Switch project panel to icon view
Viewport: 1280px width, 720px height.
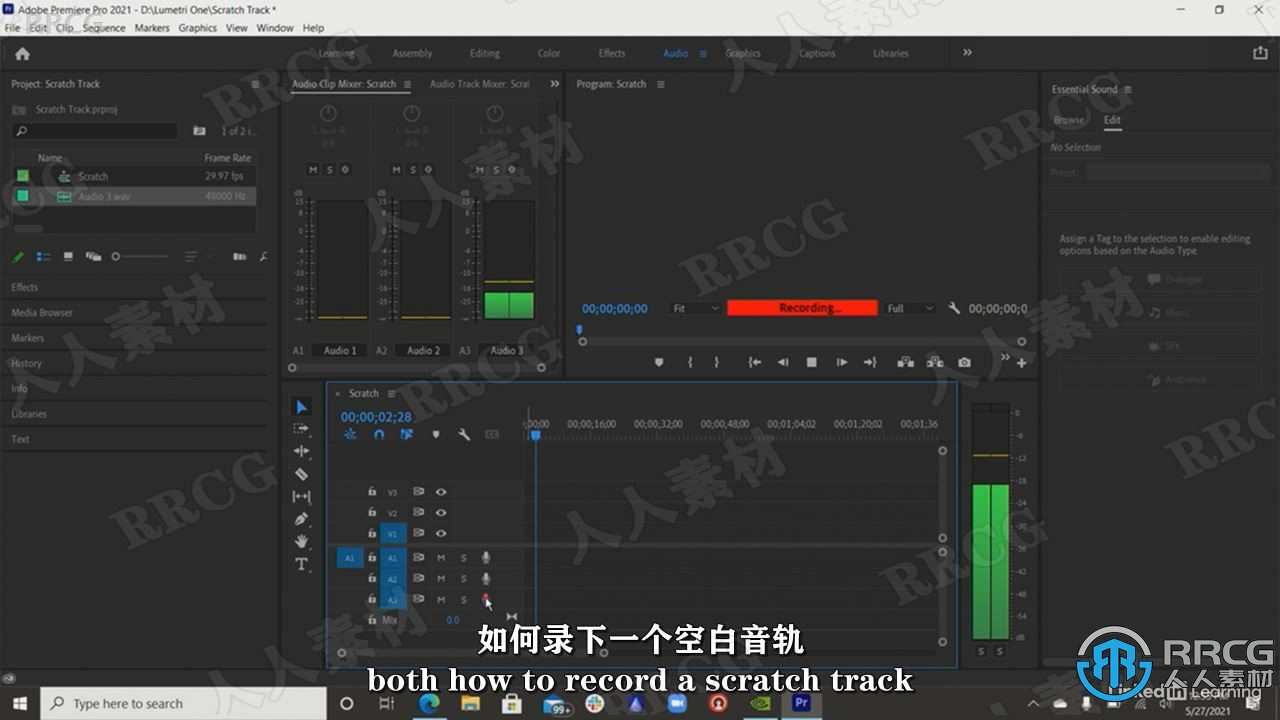68,257
